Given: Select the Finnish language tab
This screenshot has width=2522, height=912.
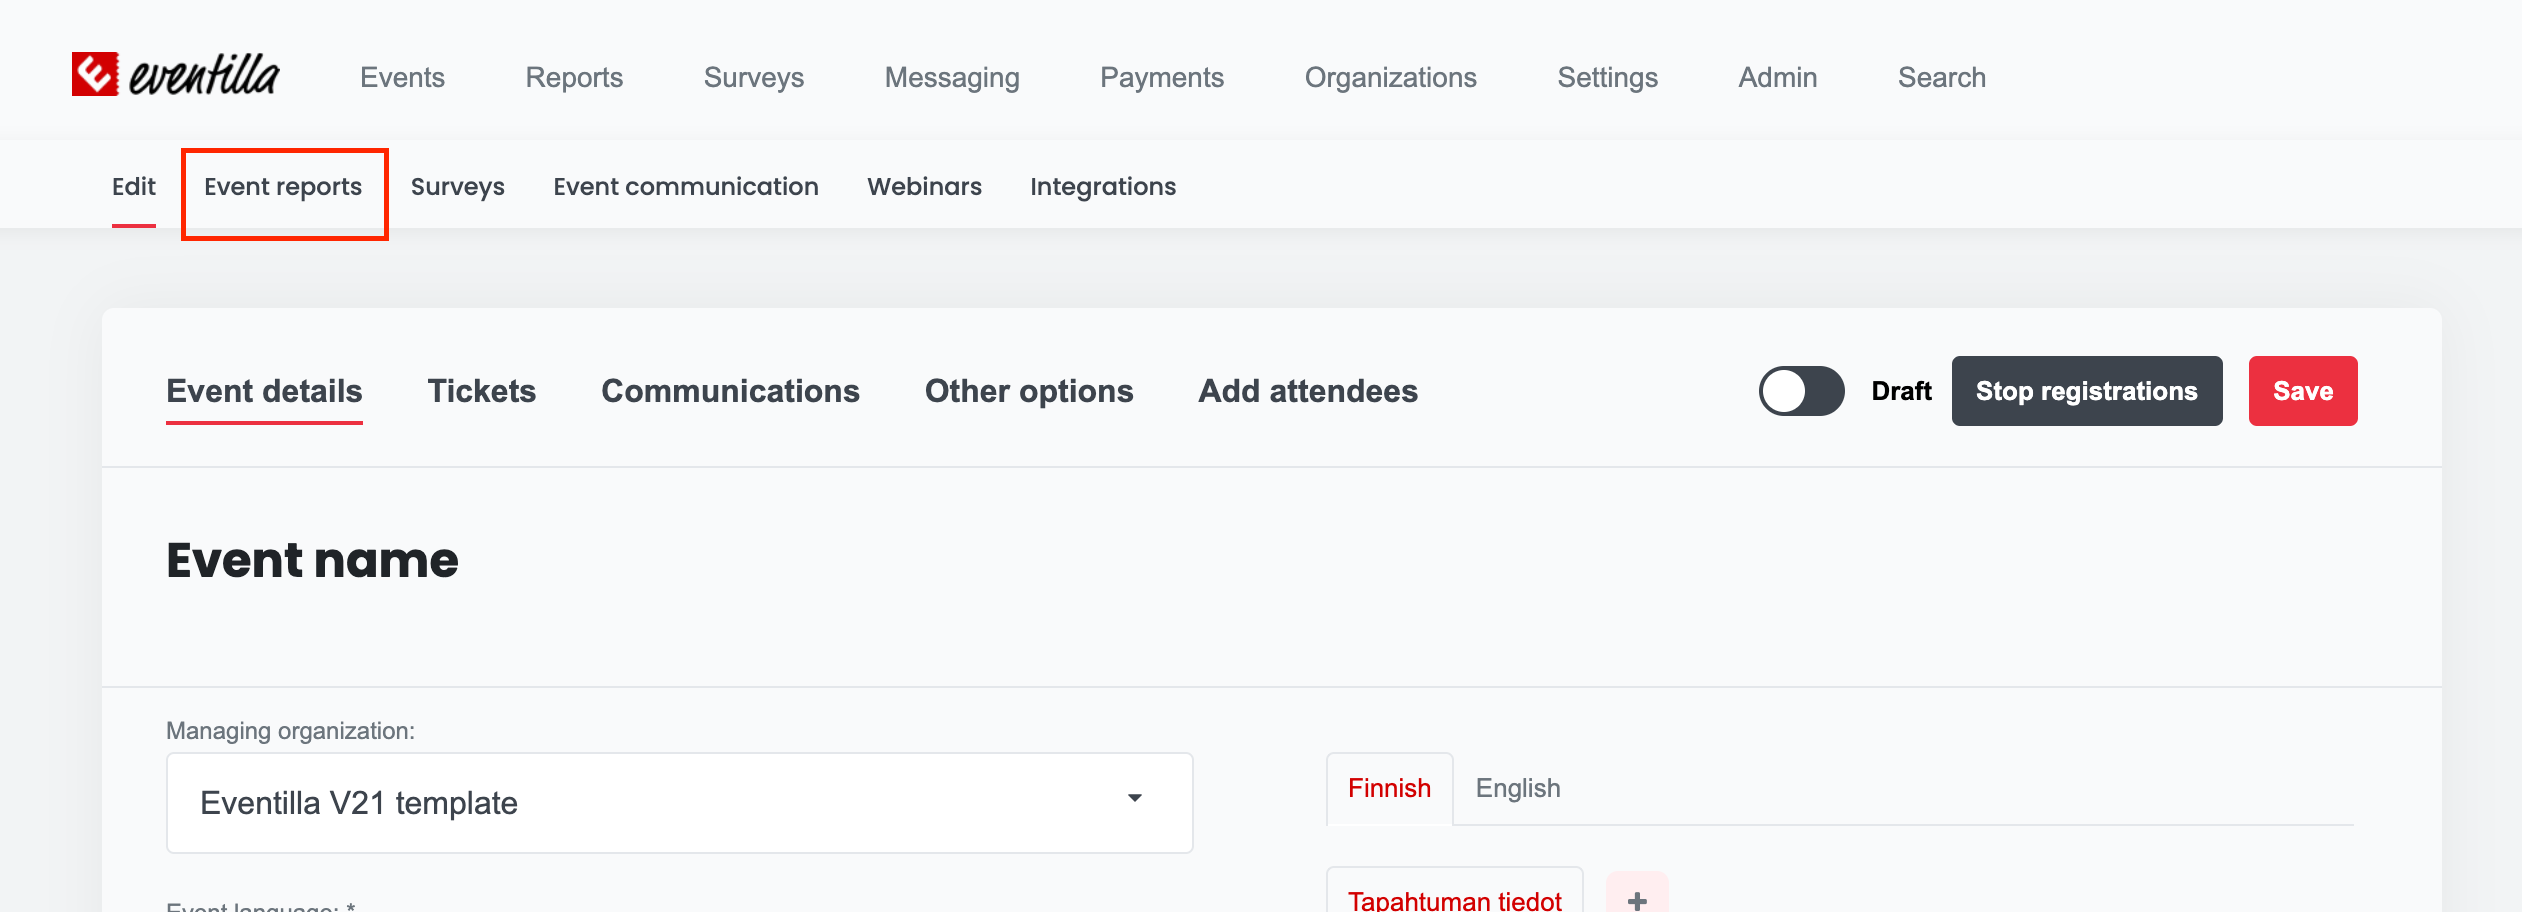Looking at the screenshot, I should click(x=1389, y=789).
